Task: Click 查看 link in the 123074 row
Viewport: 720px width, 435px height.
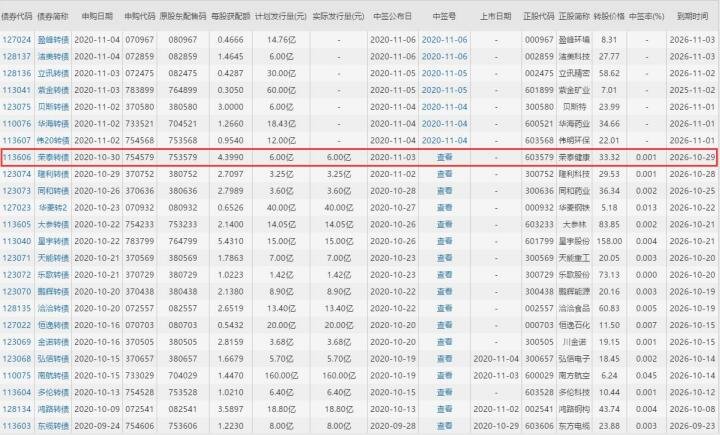Action: pyautogui.click(x=444, y=174)
